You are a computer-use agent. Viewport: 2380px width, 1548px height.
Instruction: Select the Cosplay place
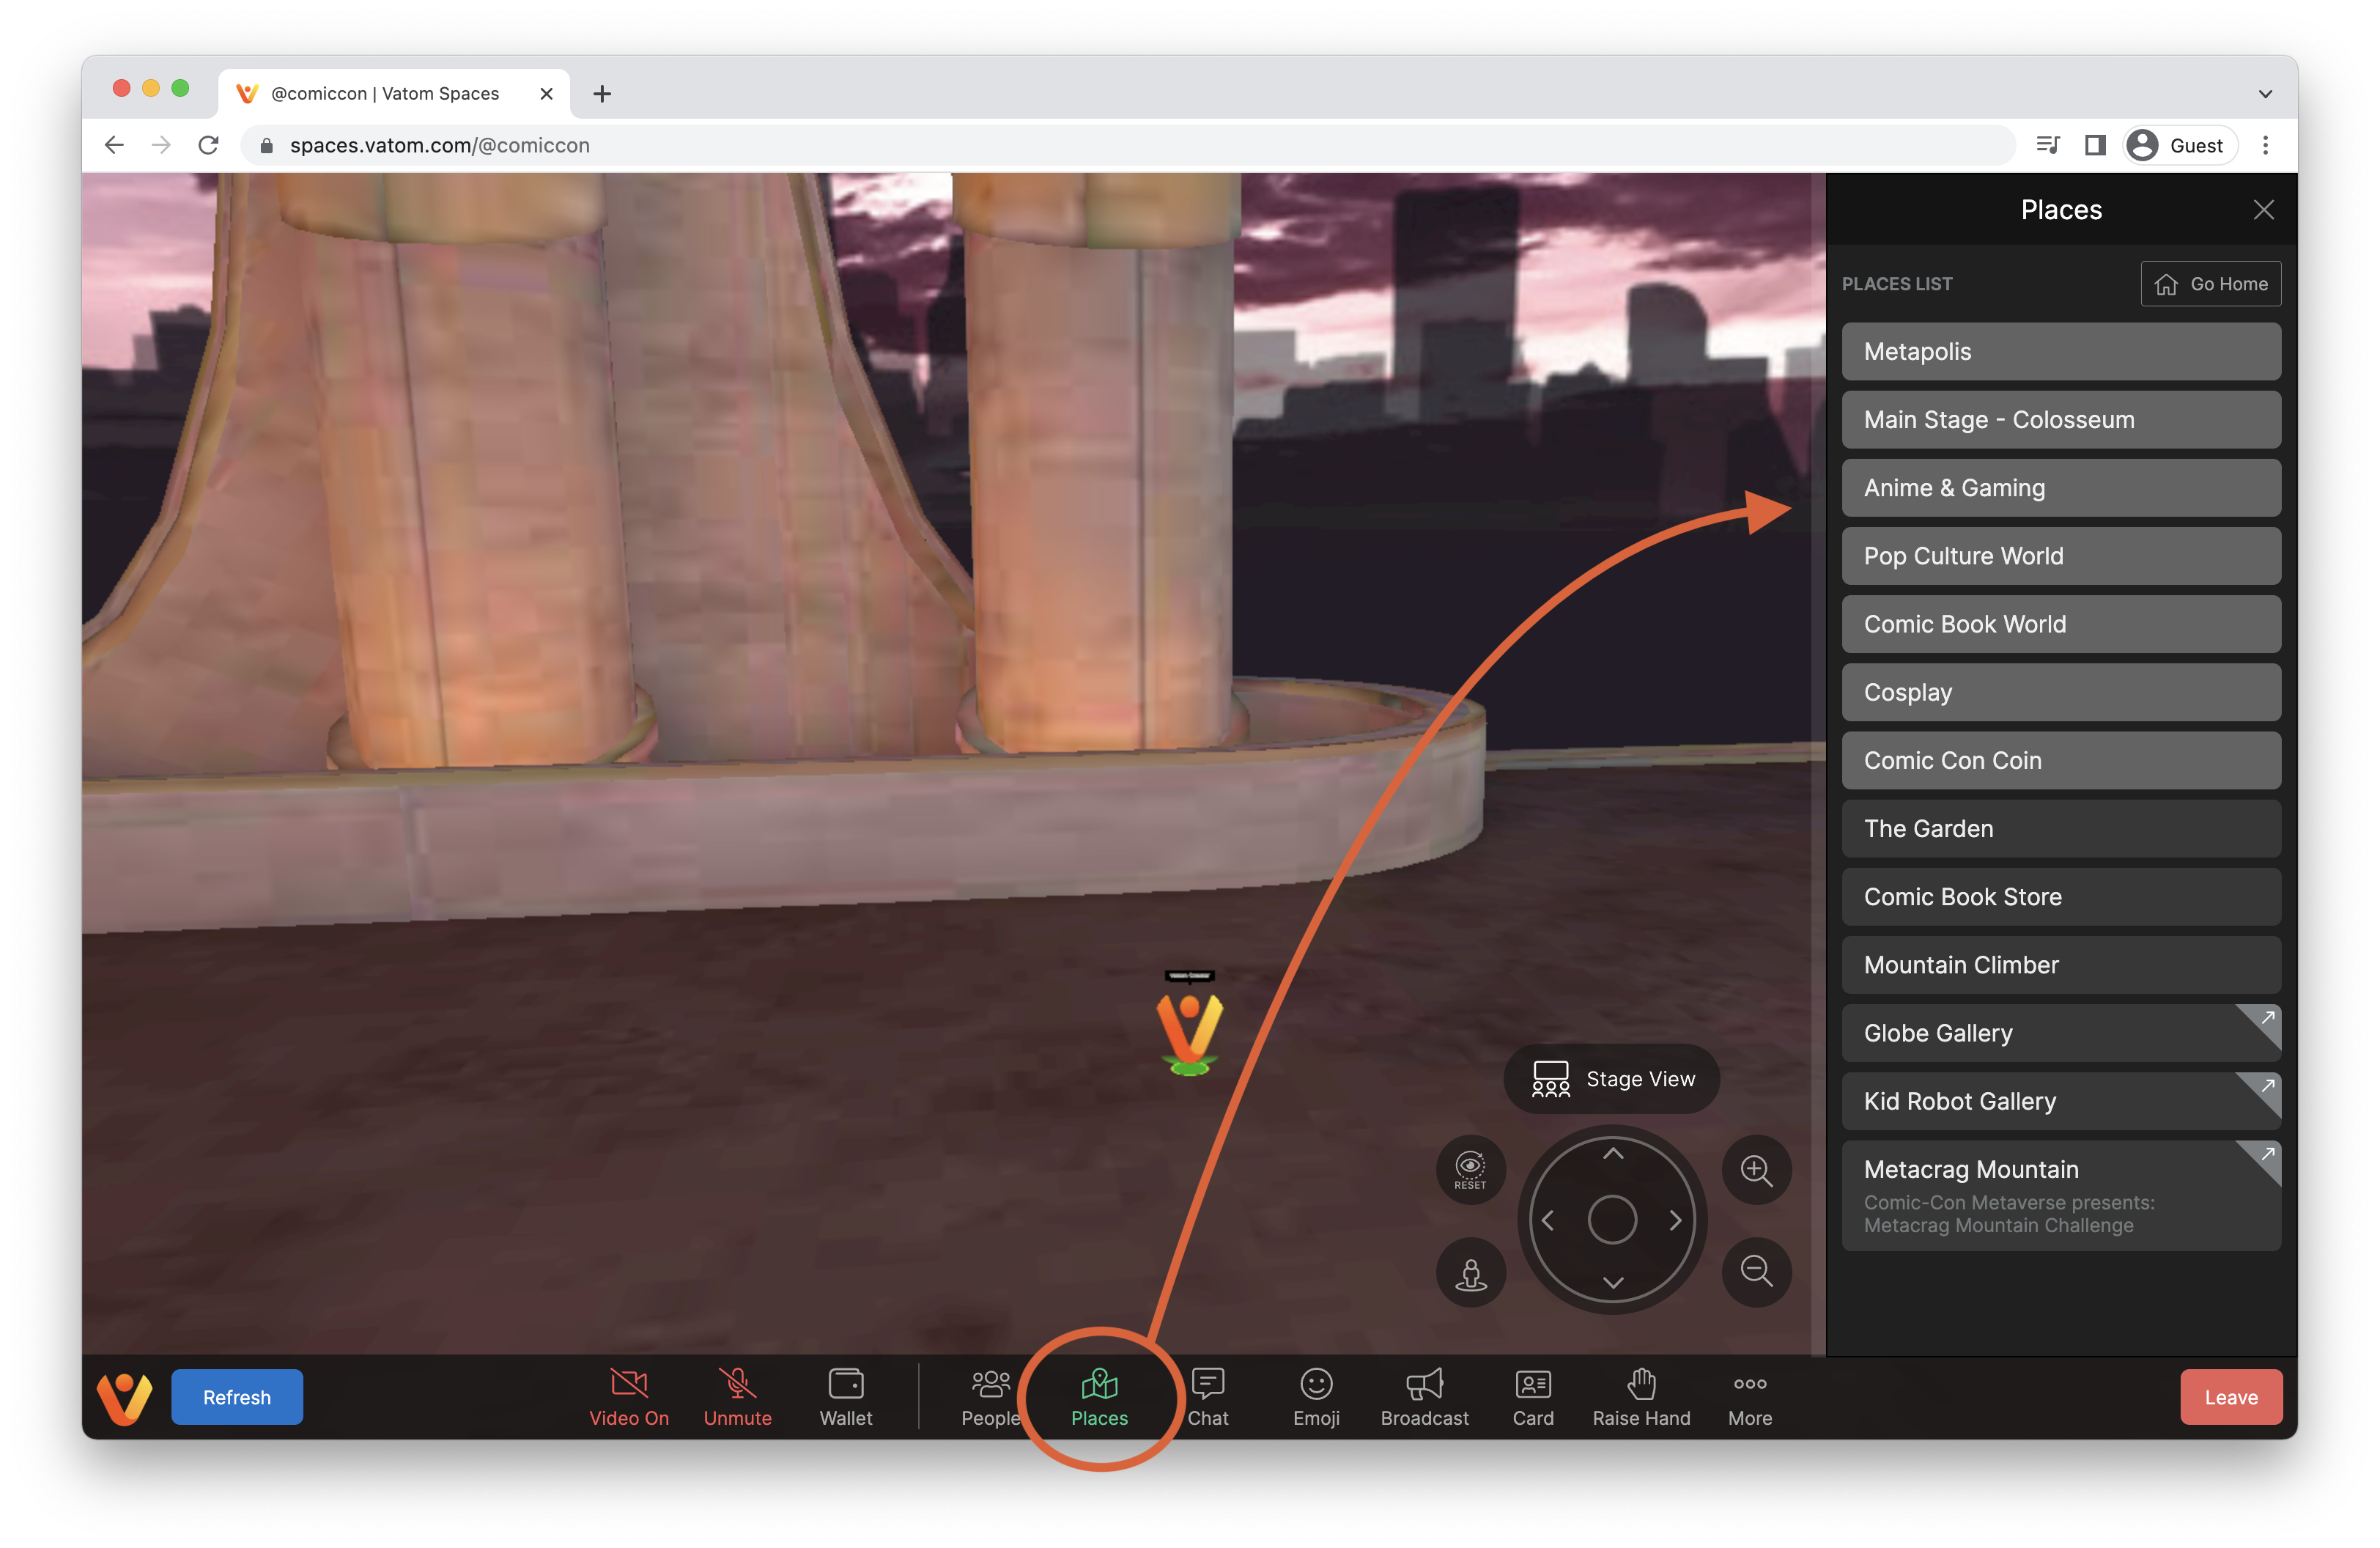2061,692
